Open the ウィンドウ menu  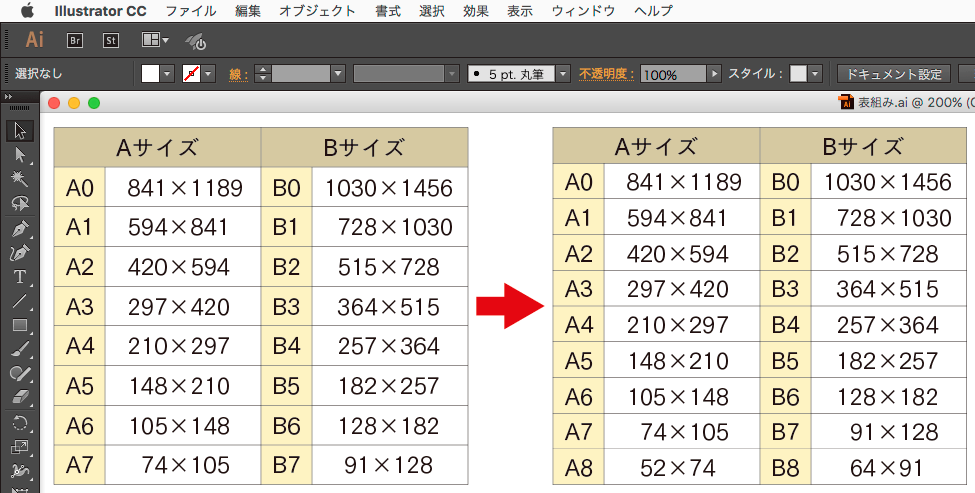point(583,11)
